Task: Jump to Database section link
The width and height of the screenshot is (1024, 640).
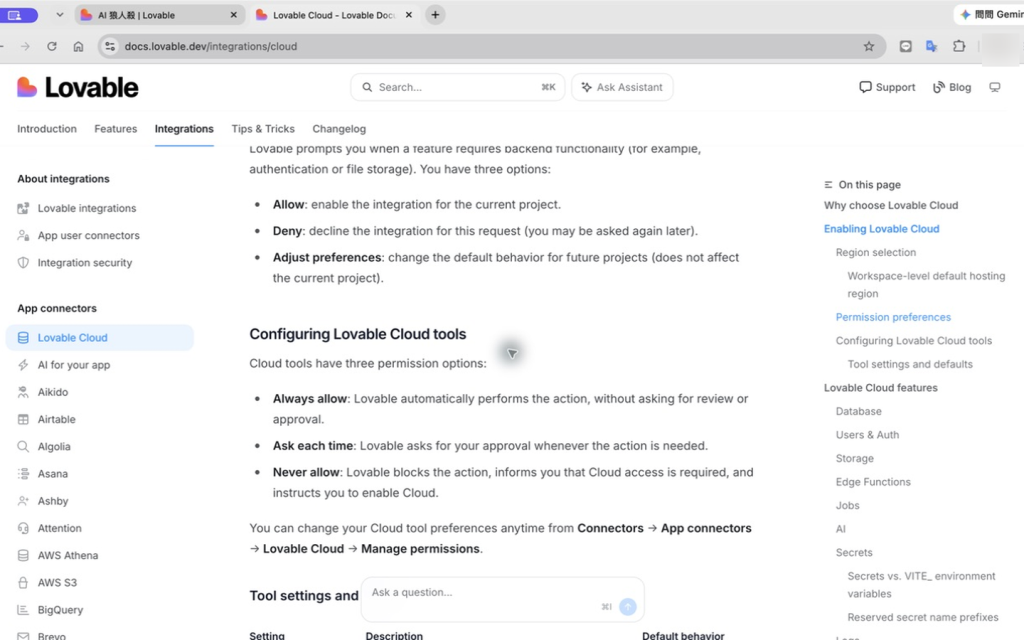Action: 858,411
